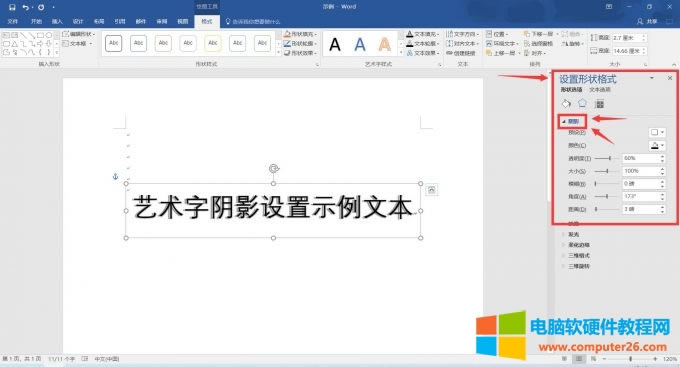Image resolution: width=680 pixels, height=367 pixels.
Task: Click the 选择窗格 button
Action: (x=538, y=43)
